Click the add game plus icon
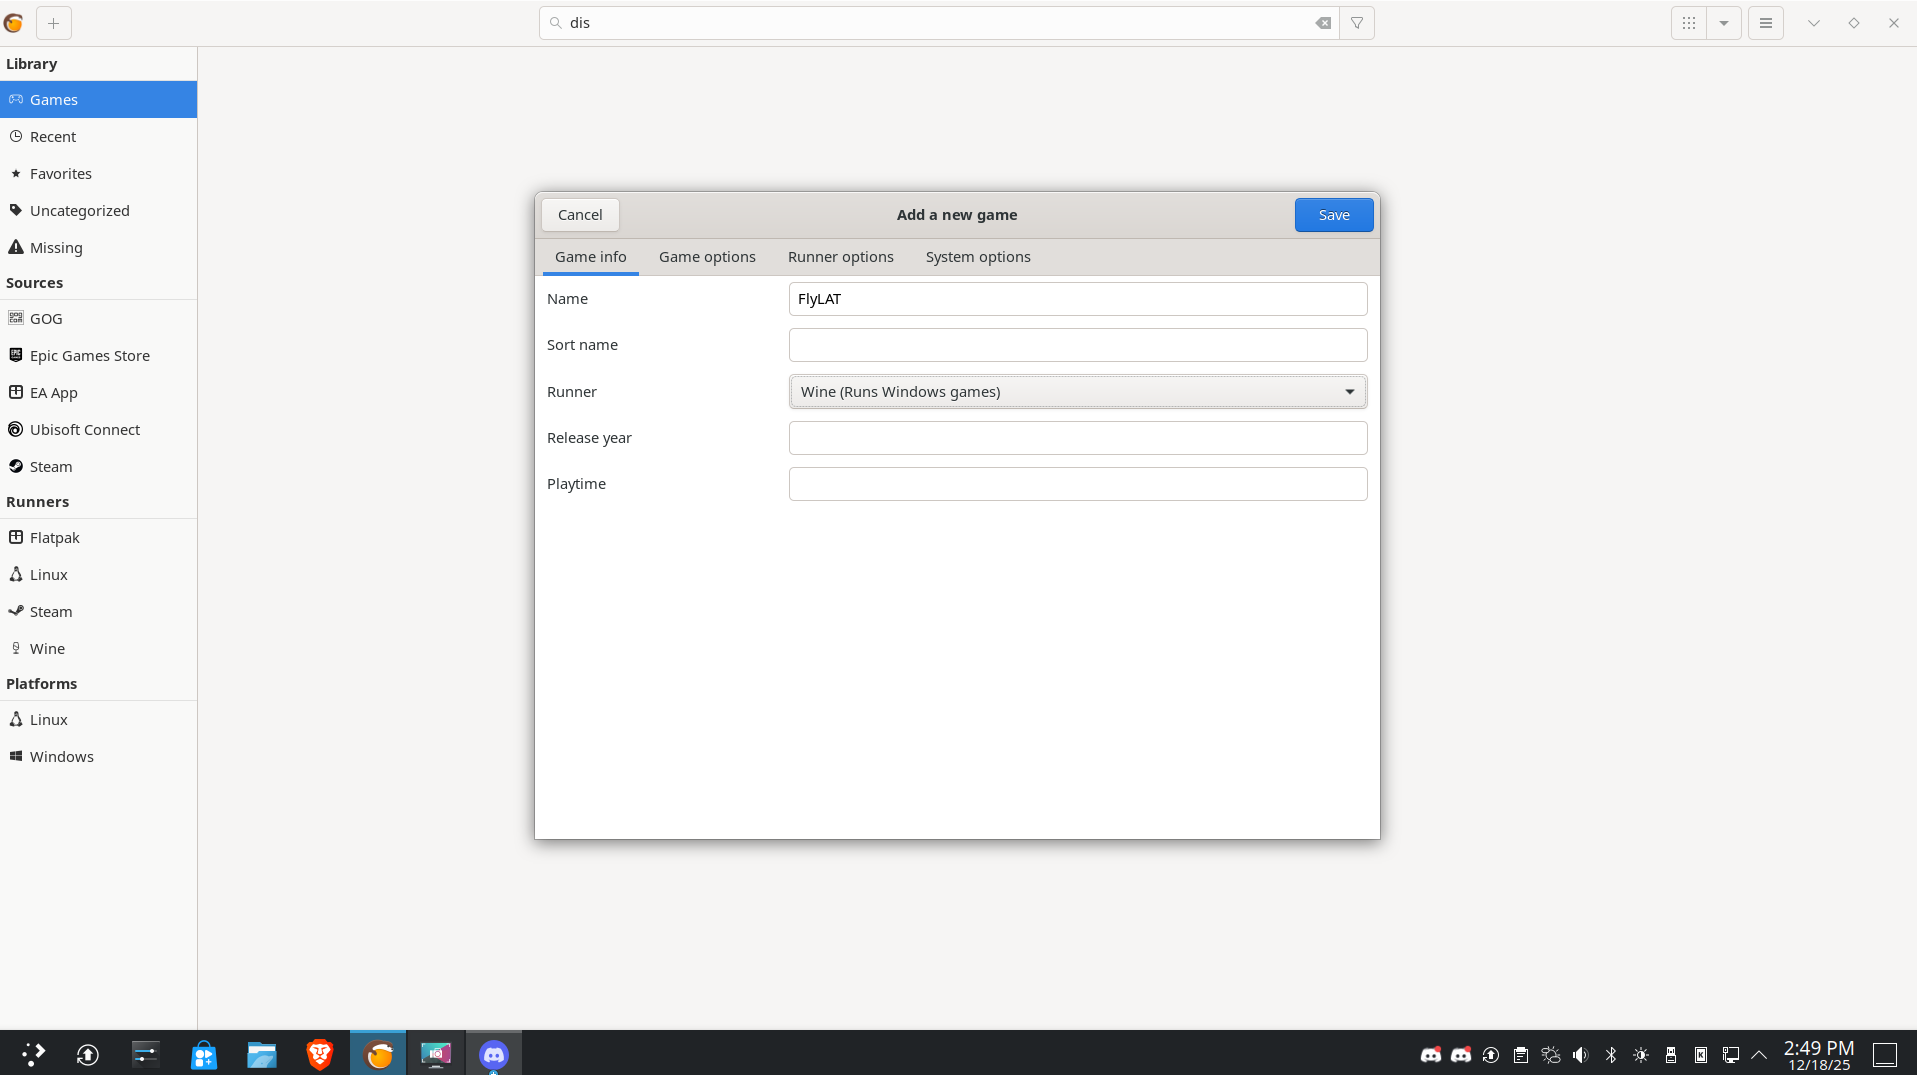 pyautogui.click(x=54, y=23)
